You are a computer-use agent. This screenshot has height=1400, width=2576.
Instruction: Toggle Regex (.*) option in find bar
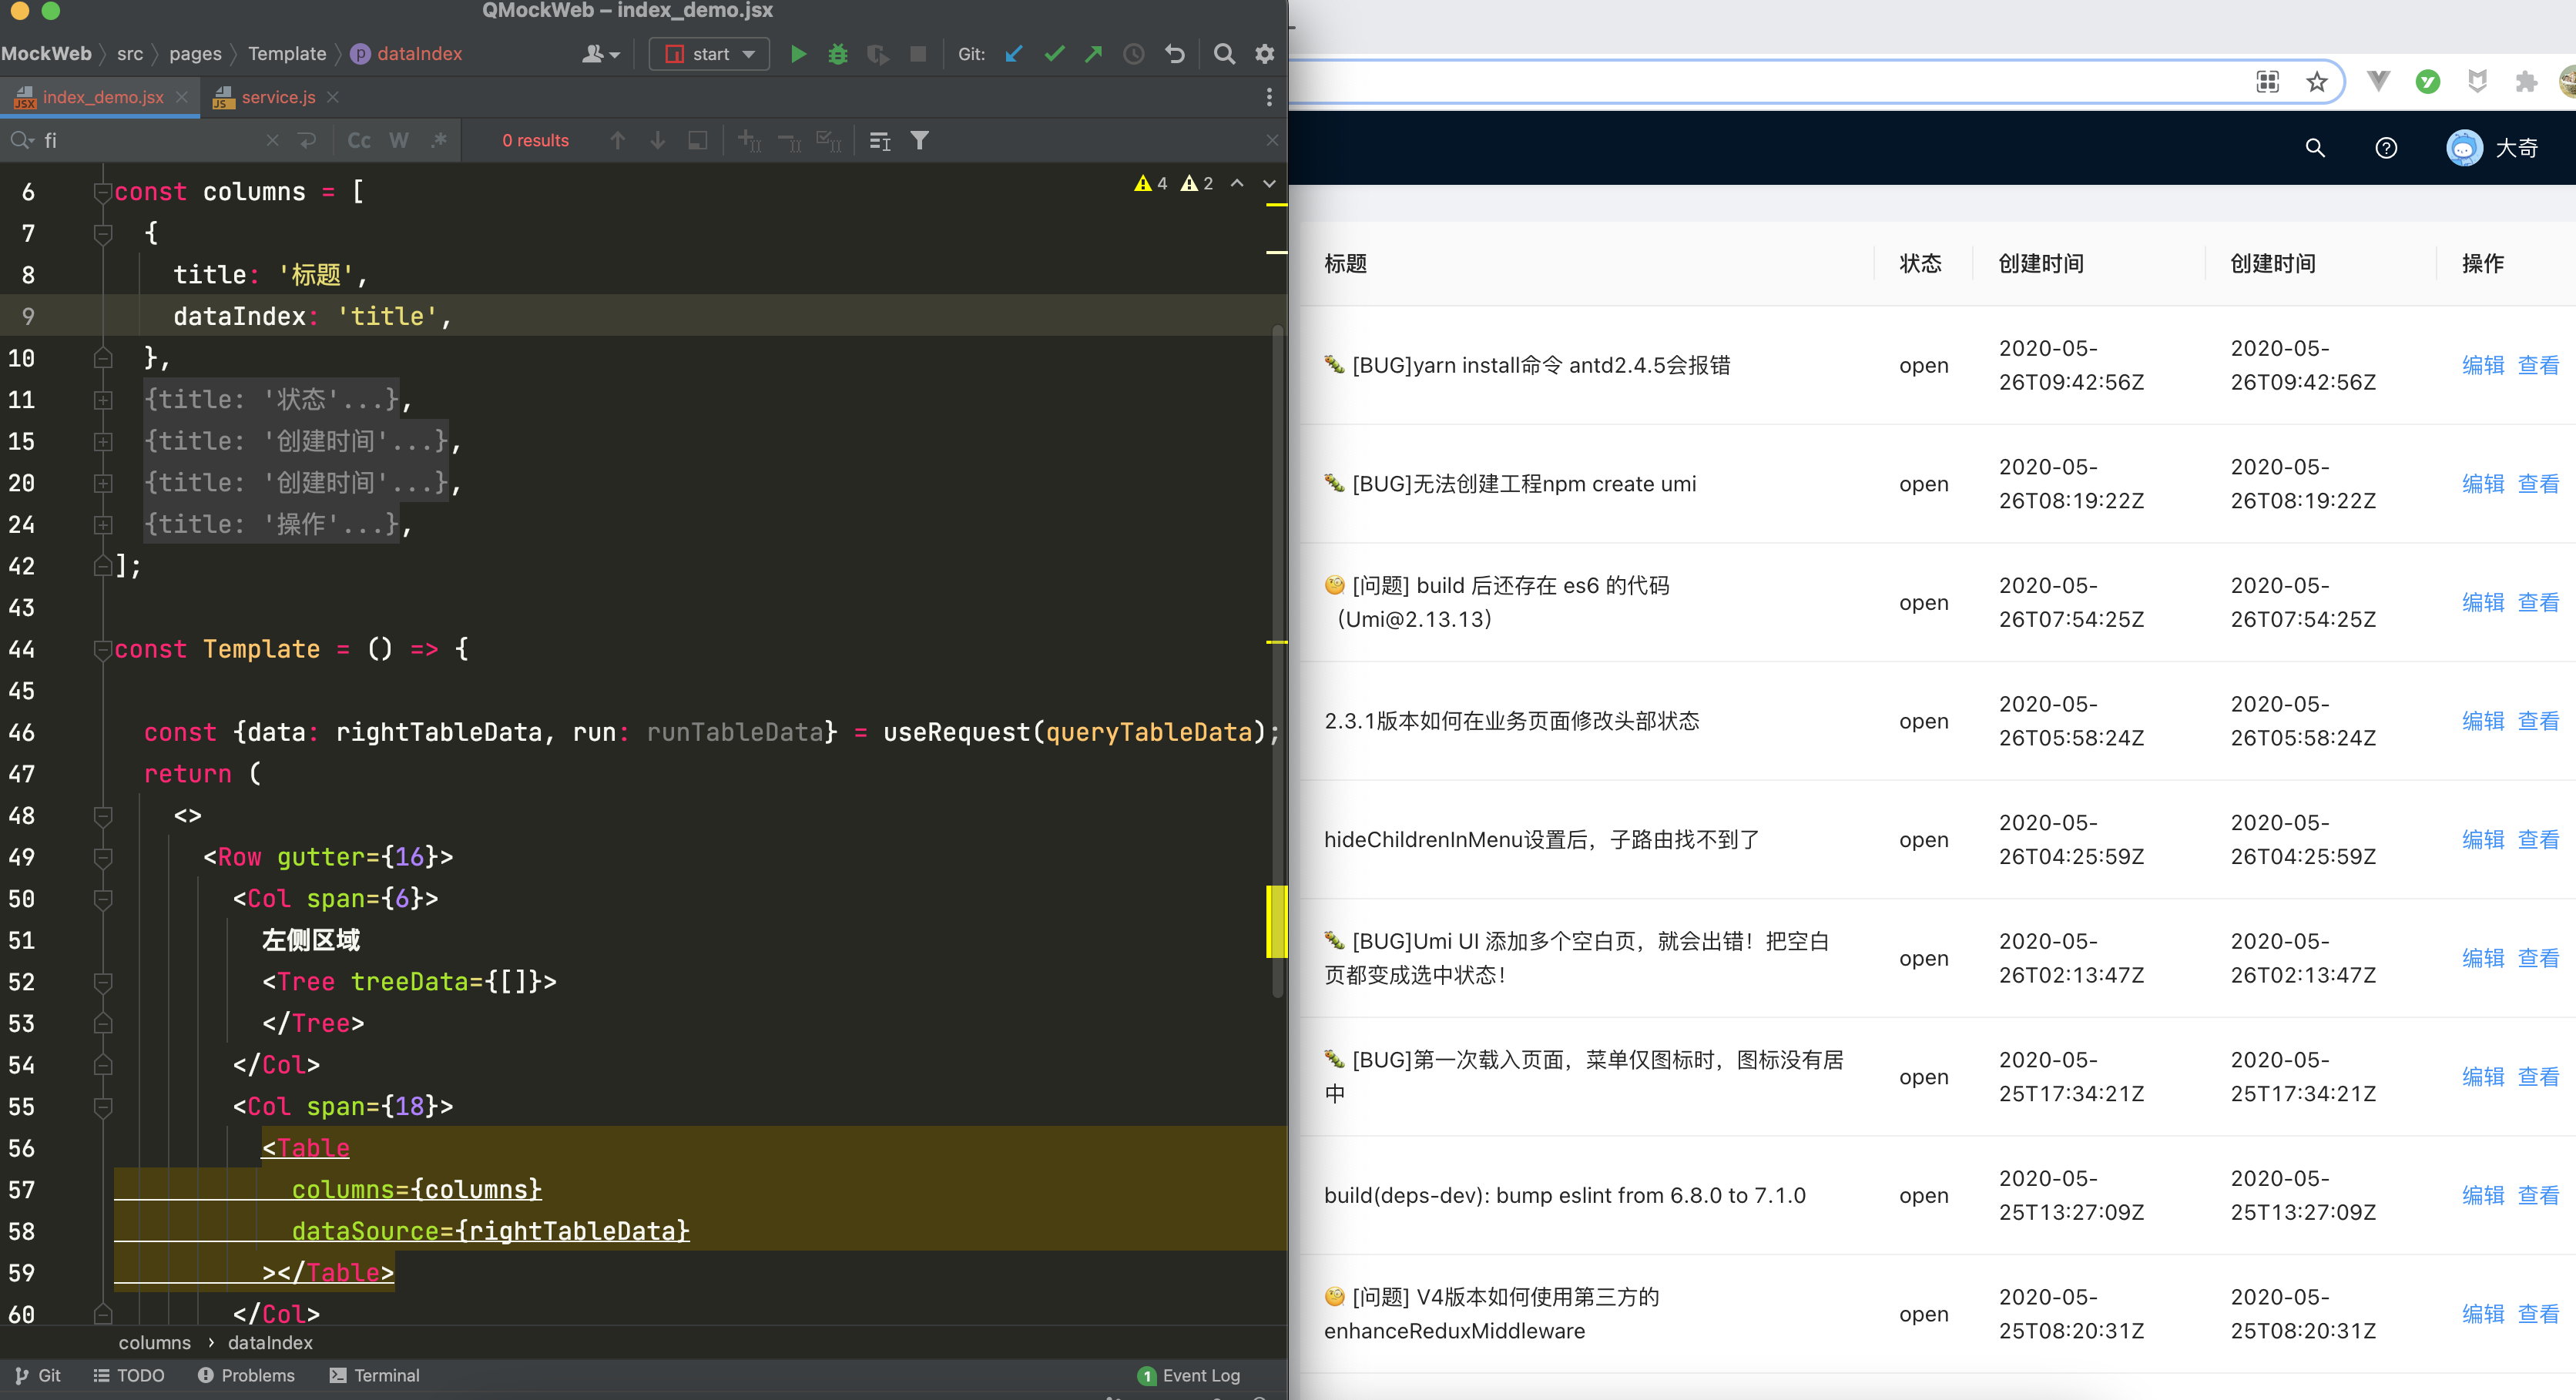[x=438, y=141]
